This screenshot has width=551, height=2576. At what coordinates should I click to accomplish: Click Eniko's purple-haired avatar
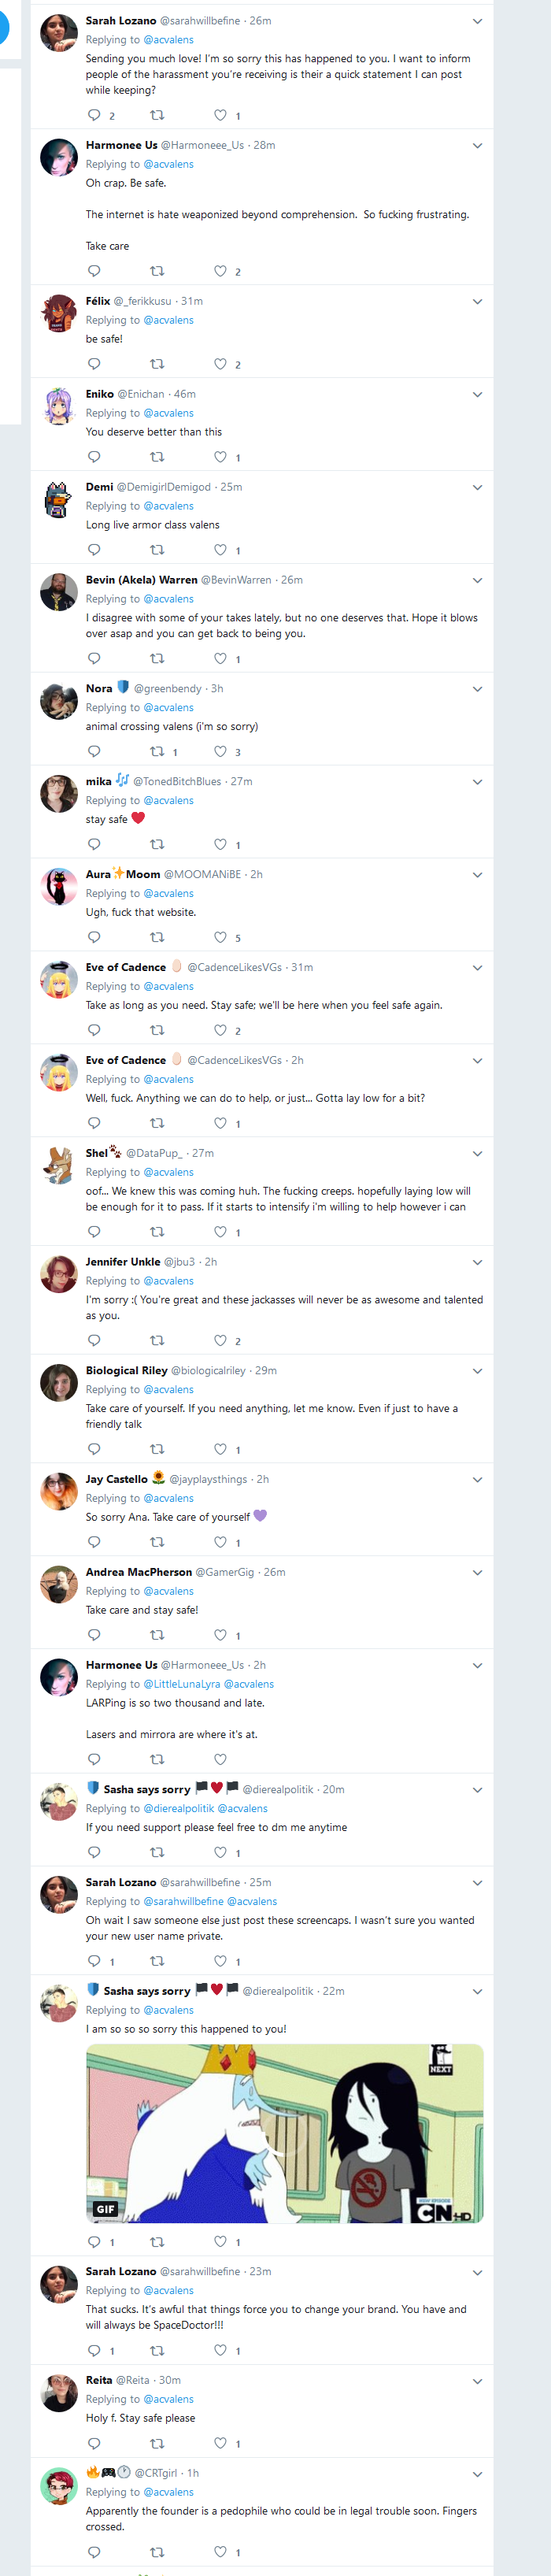point(59,406)
